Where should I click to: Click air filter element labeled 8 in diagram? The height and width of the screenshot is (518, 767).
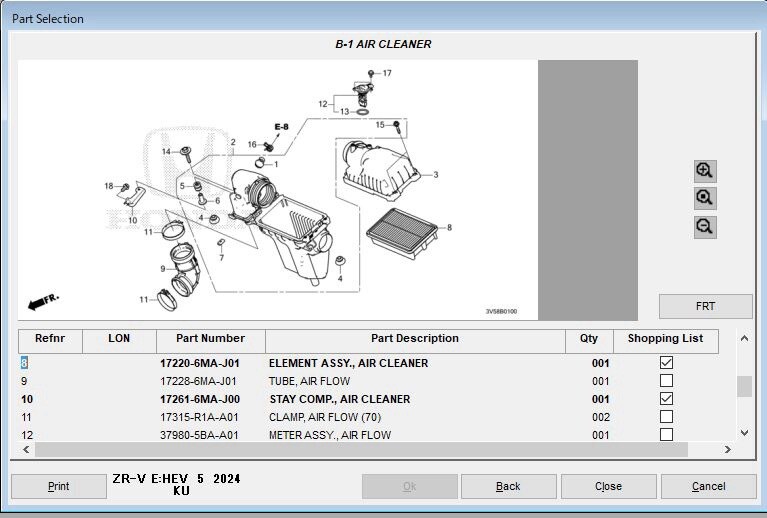point(402,234)
